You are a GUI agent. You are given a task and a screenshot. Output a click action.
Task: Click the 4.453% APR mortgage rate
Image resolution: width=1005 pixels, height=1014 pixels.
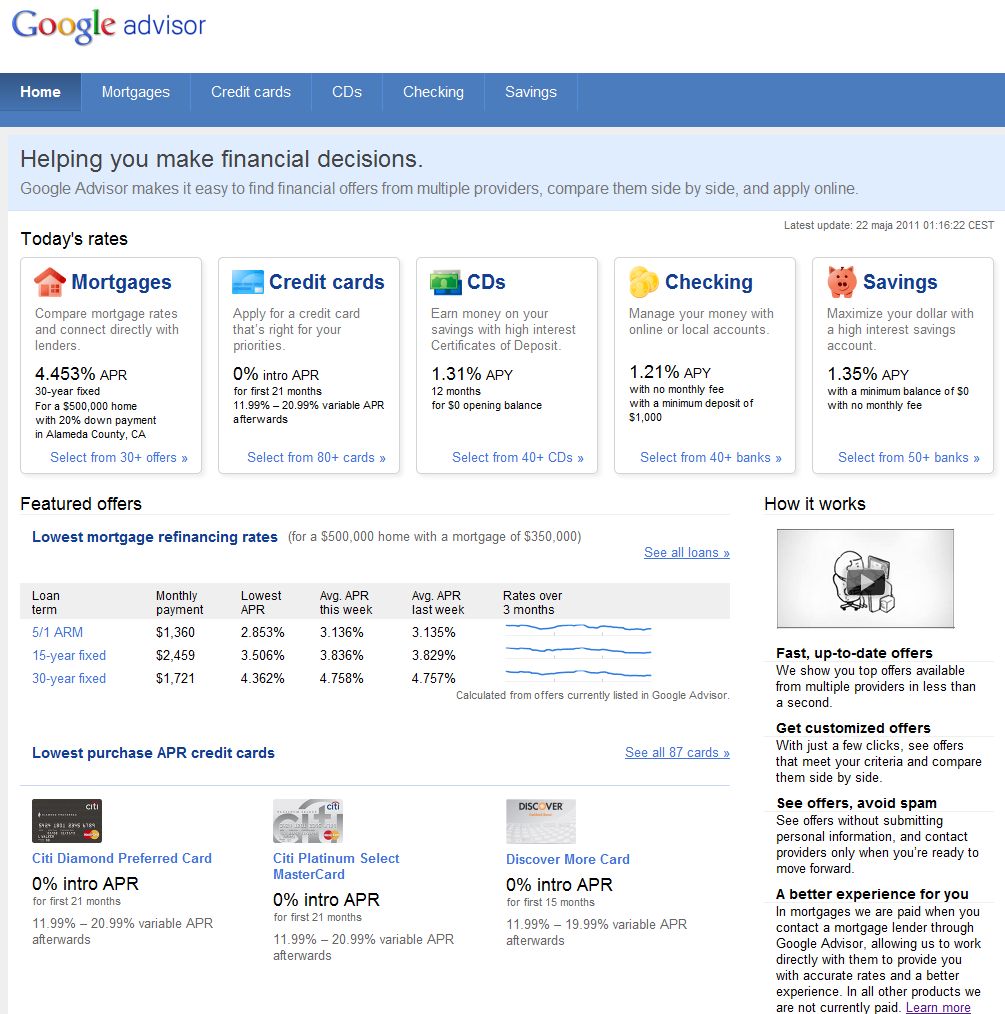tap(81, 374)
